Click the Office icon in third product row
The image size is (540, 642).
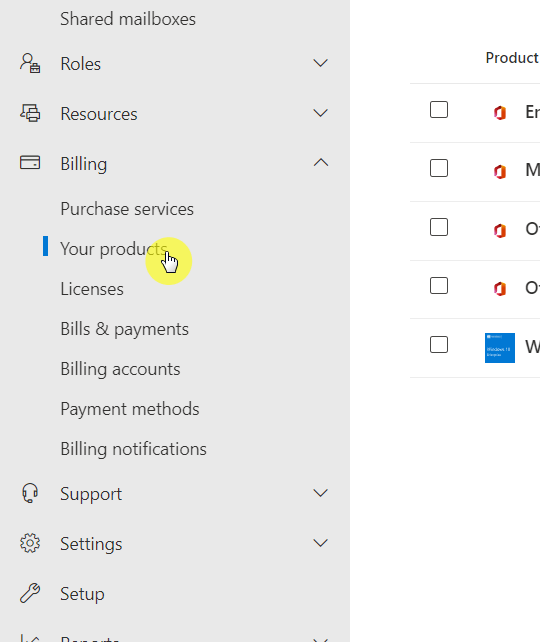(x=499, y=230)
